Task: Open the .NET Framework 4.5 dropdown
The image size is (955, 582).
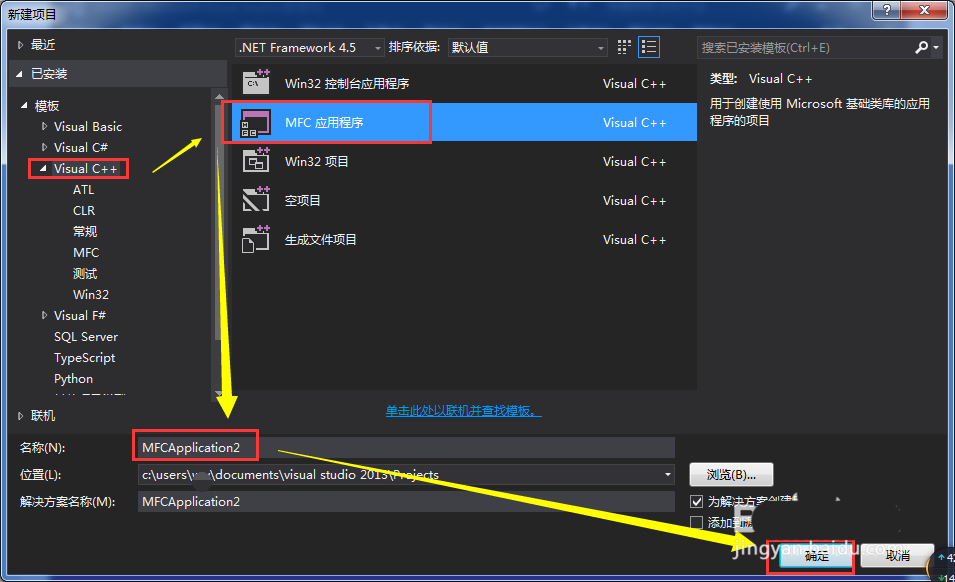Action: [x=309, y=47]
